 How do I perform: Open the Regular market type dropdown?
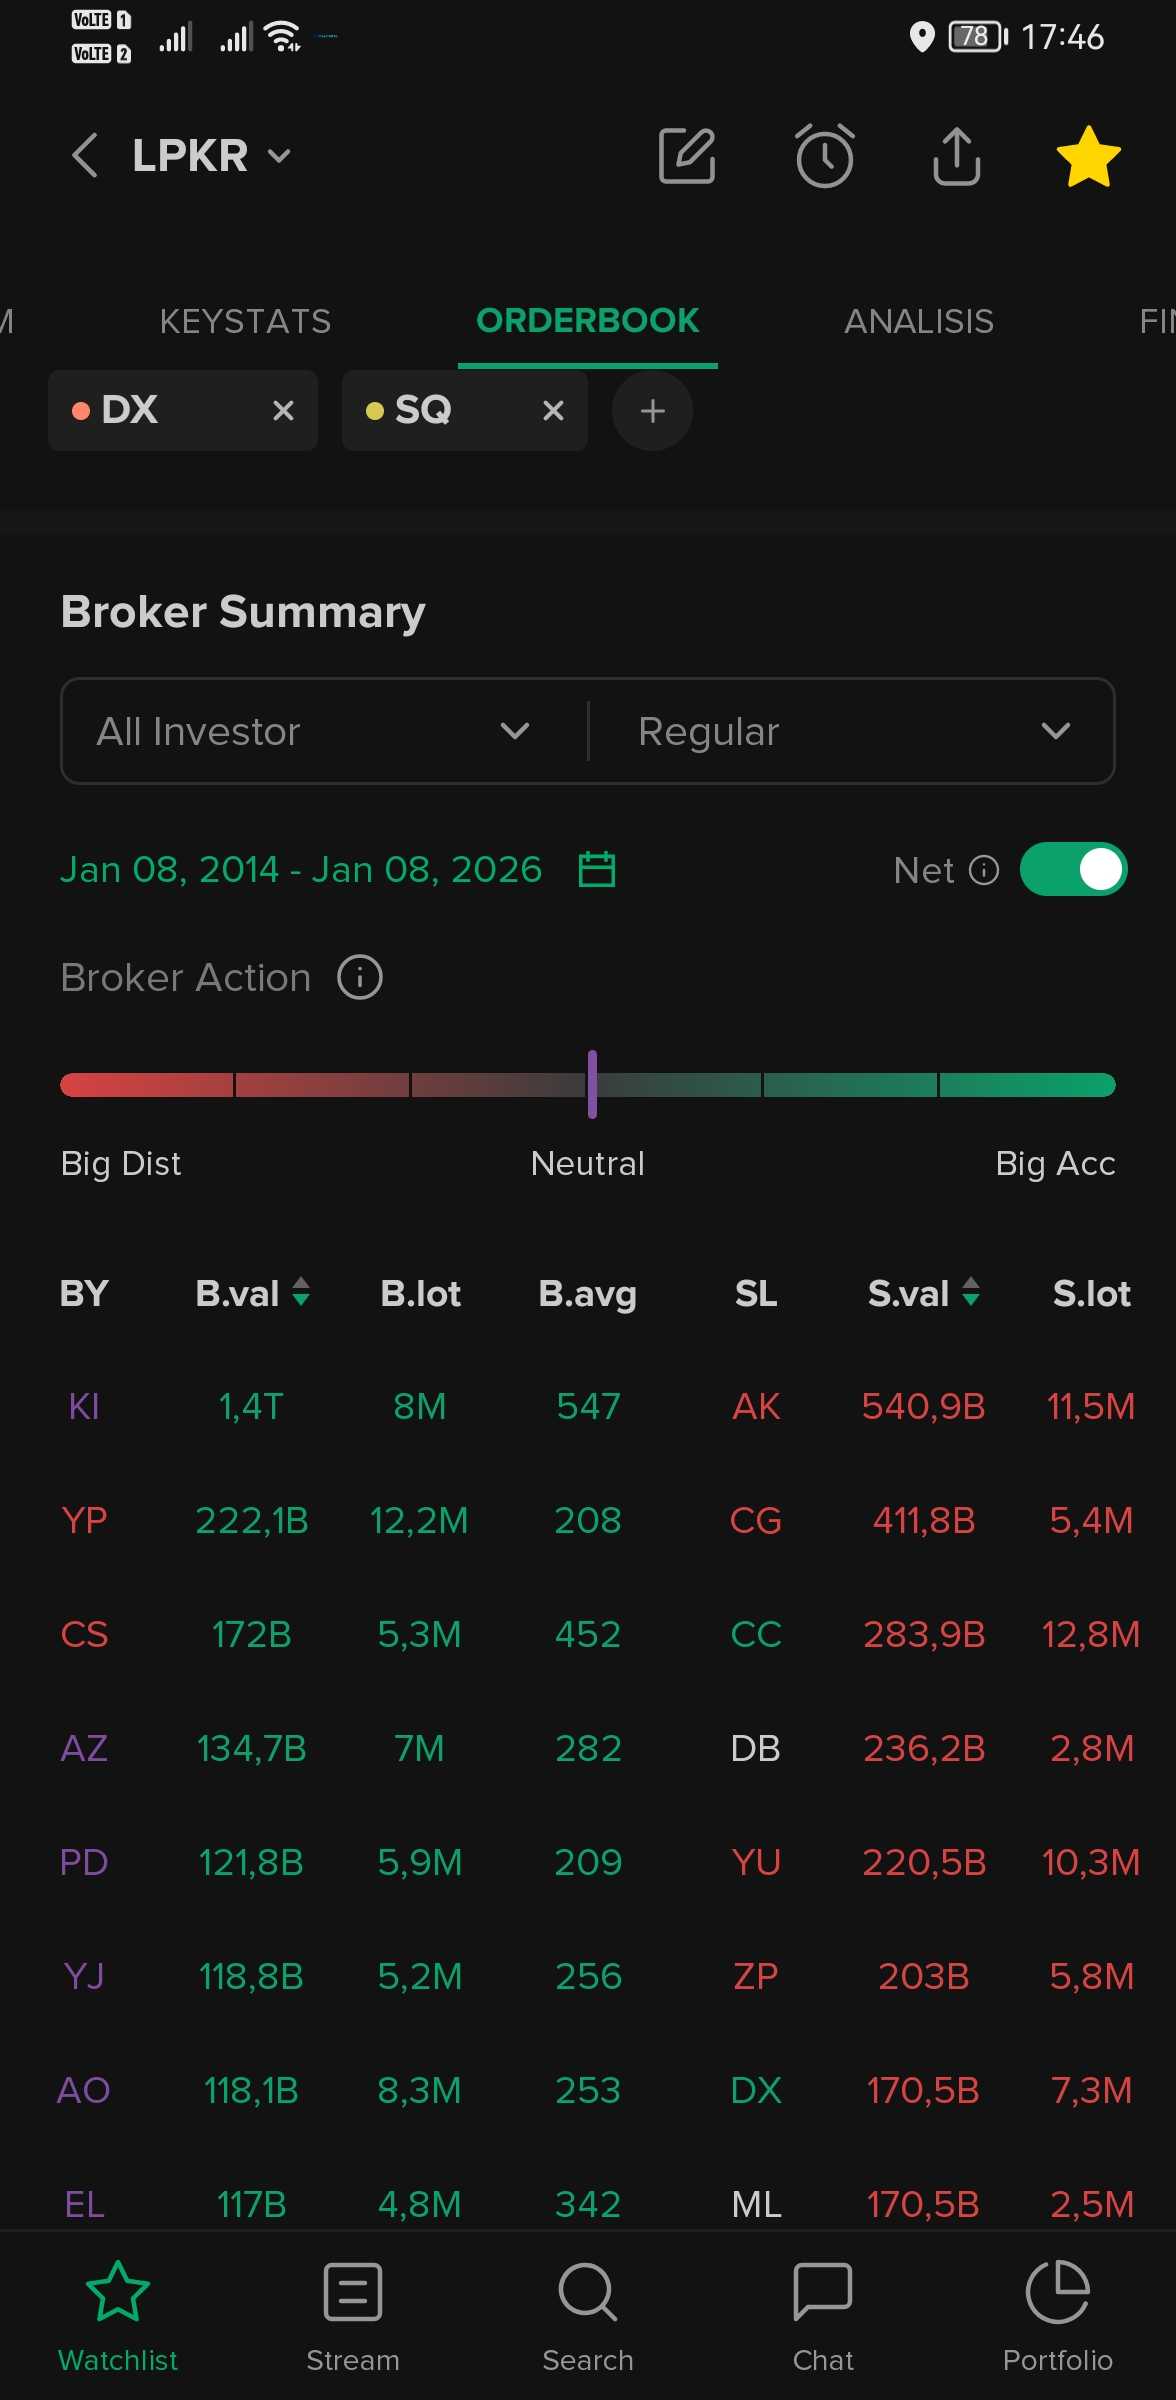coord(852,731)
